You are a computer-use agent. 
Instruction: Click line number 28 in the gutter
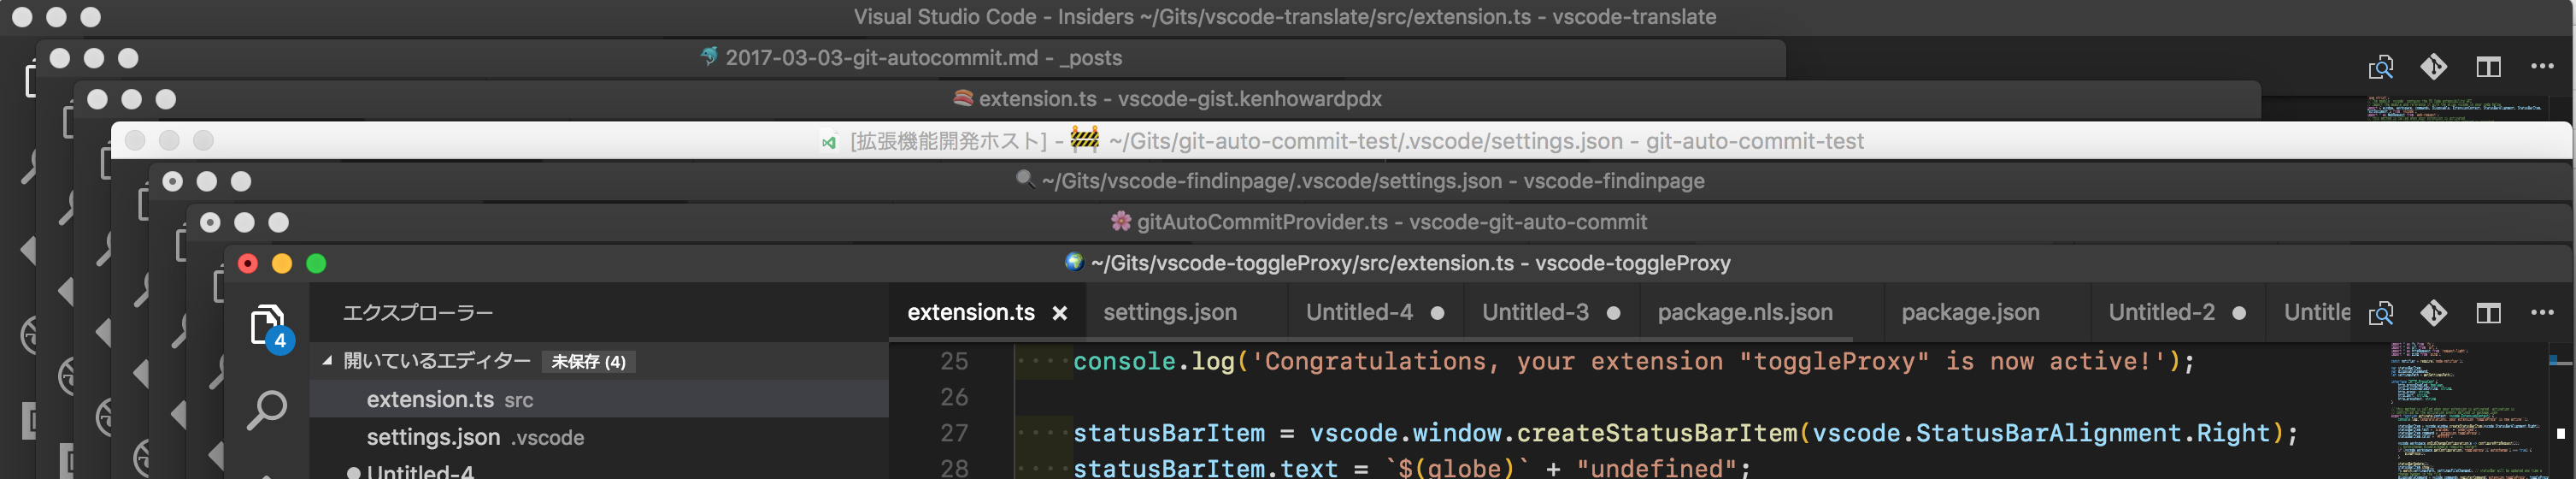tap(954, 467)
